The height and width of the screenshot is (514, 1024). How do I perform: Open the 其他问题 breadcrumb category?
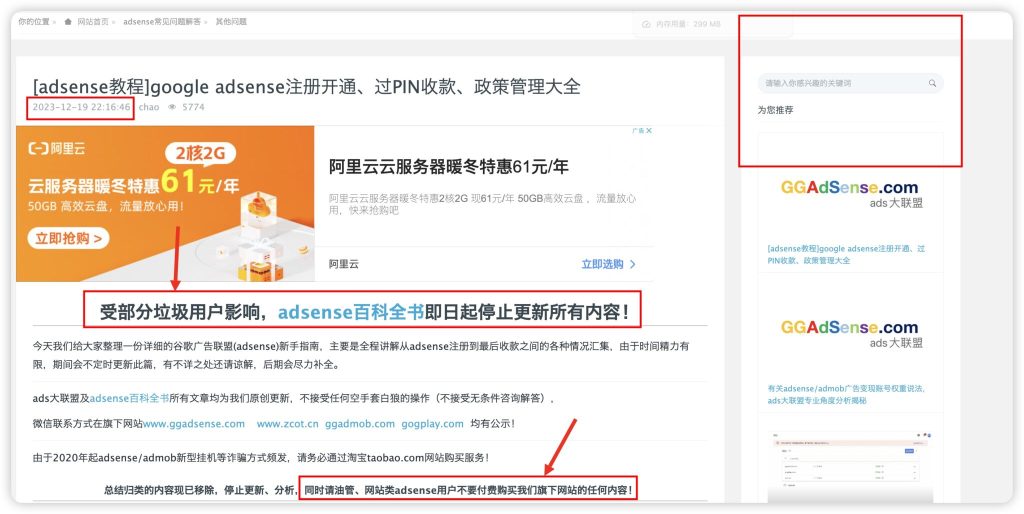231,22
